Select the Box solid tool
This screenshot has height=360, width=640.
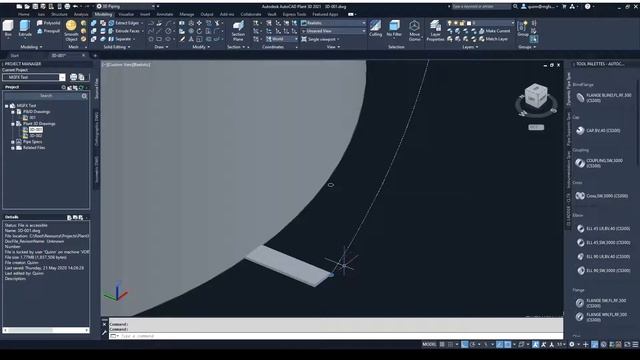8,29
